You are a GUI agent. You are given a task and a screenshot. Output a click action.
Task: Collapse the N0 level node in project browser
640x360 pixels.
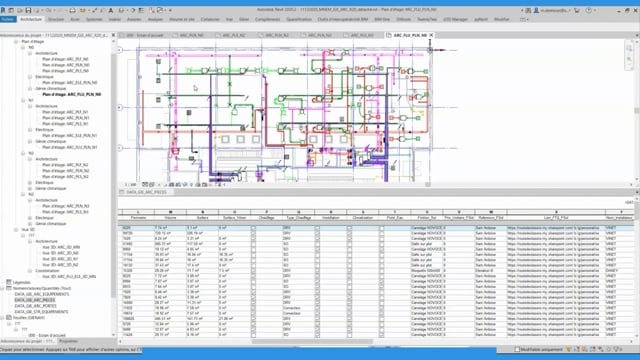coord(23,47)
